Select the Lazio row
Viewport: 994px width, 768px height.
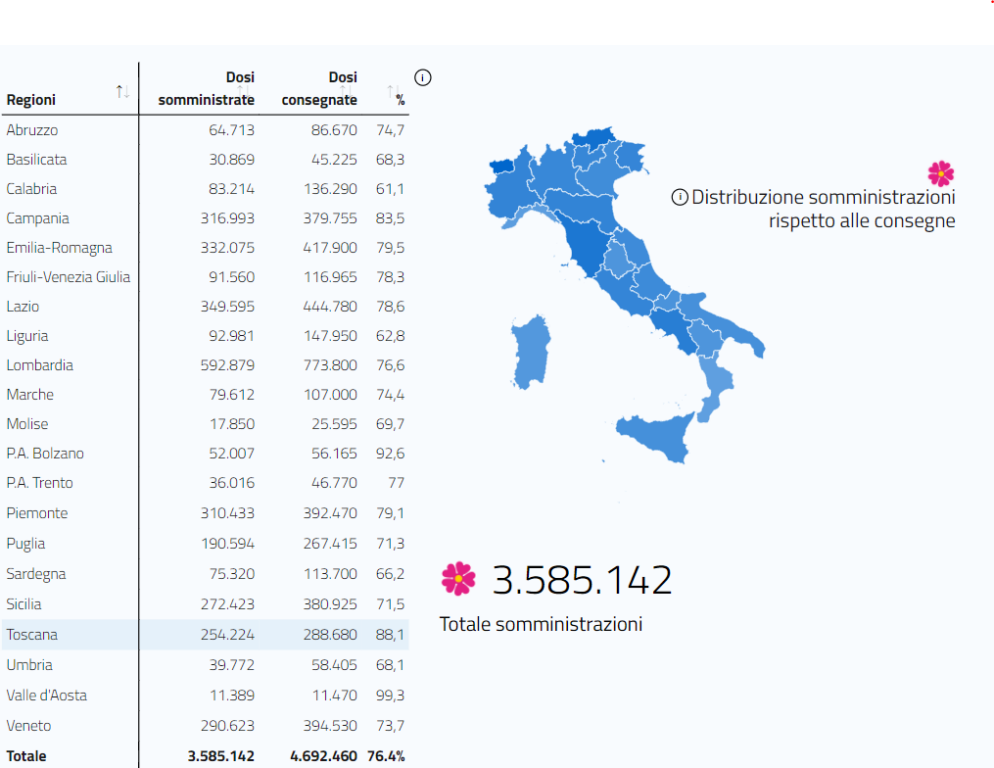(x=205, y=306)
